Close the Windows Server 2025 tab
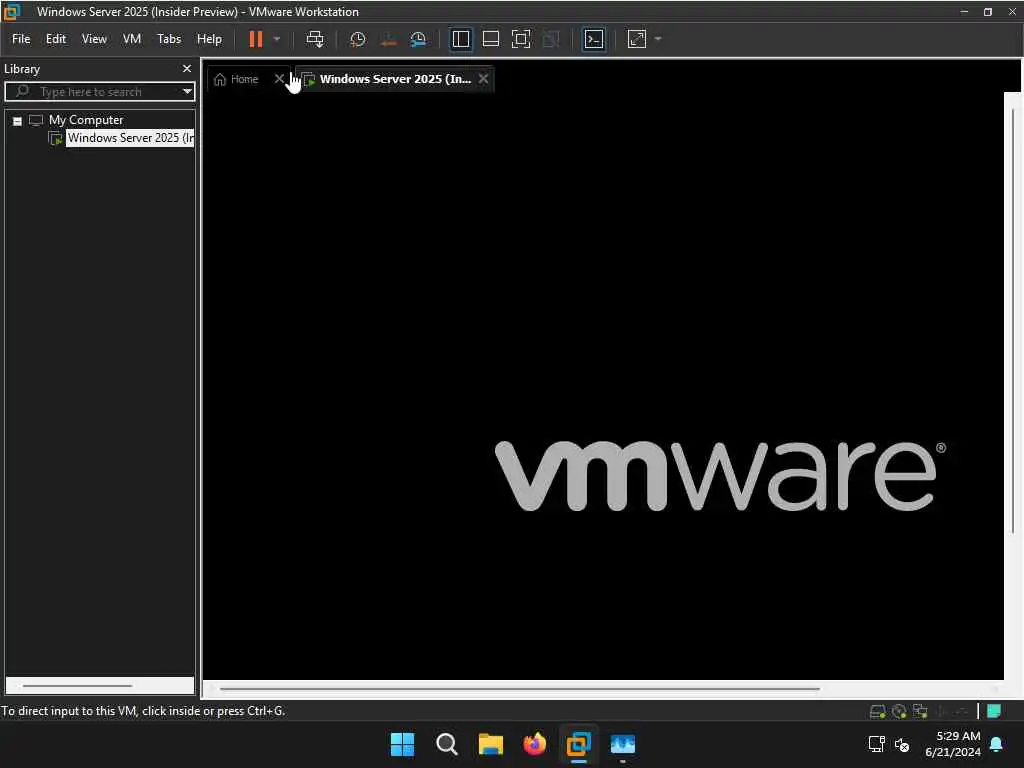This screenshot has width=1024, height=768. 483,79
